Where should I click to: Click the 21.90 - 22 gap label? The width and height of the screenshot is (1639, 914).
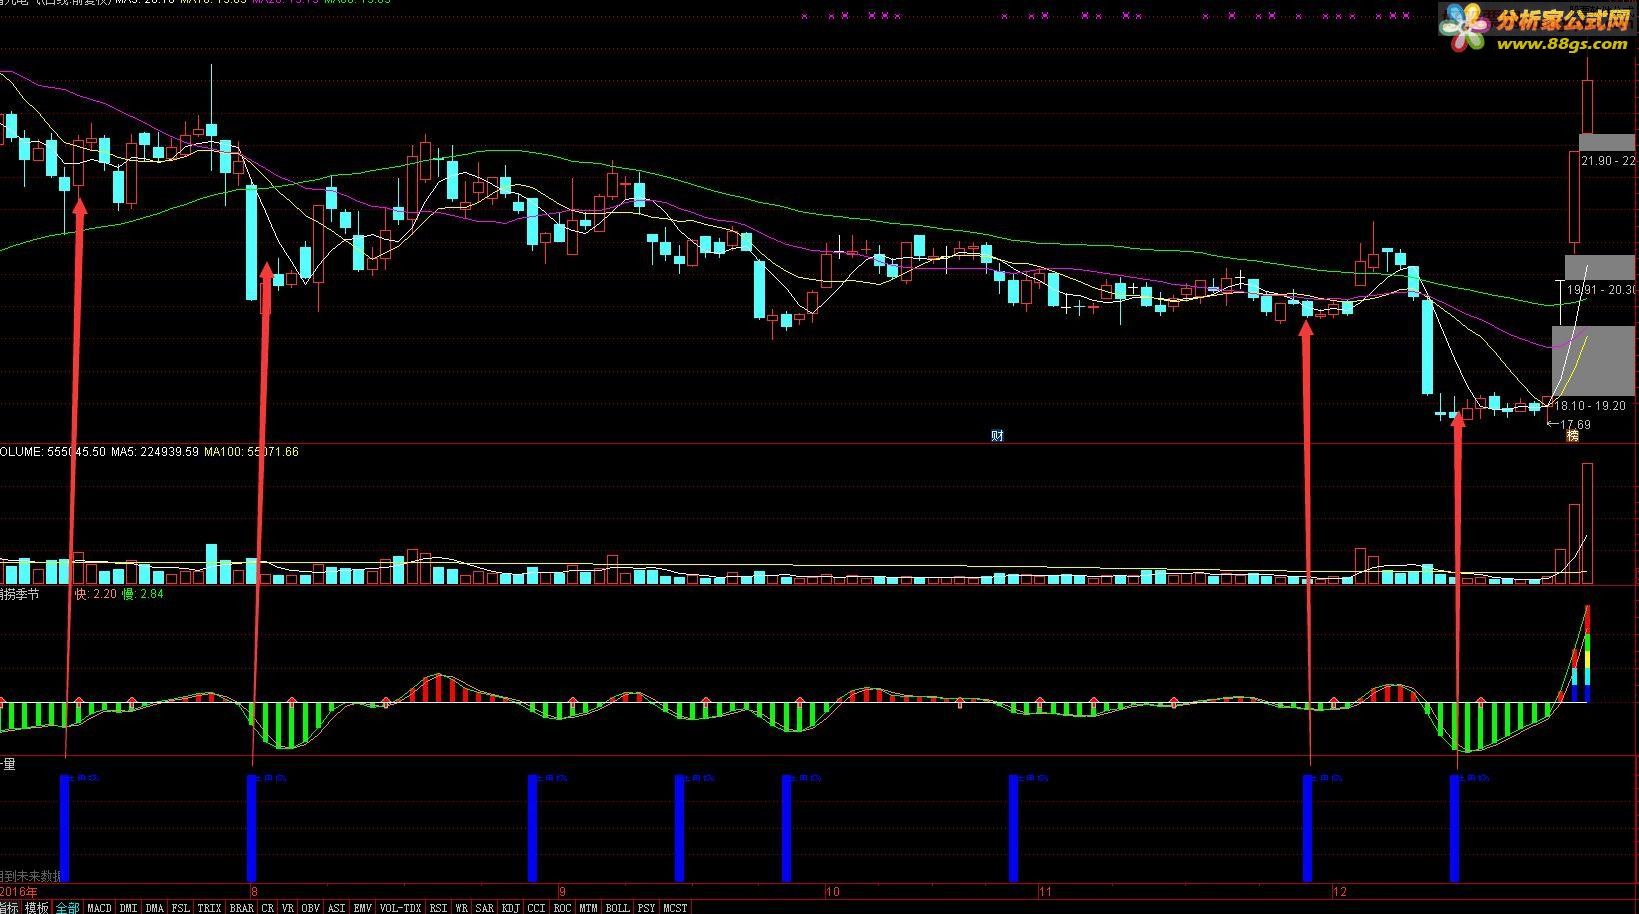pos(1609,160)
